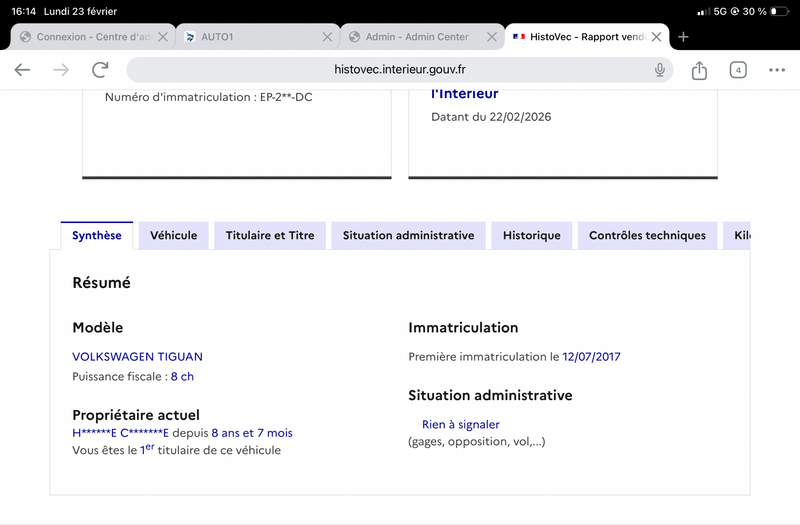800x525 pixels.
Task: Open the Titulaire et Titre tab
Action: pyautogui.click(x=270, y=236)
